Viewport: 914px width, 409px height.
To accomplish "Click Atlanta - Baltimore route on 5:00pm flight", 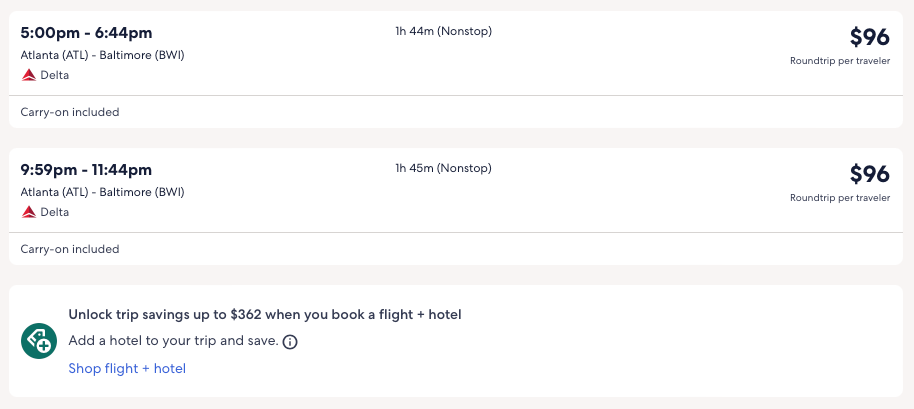I will click(102, 55).
